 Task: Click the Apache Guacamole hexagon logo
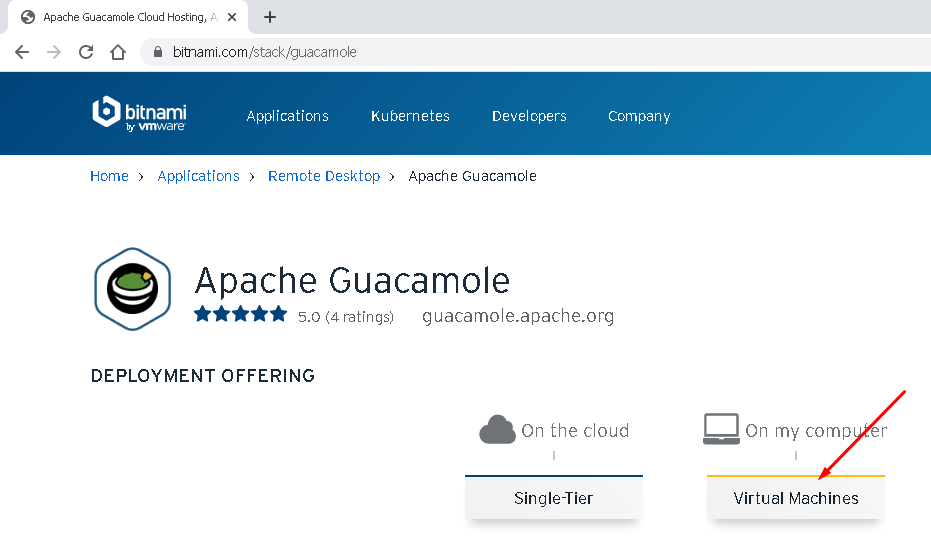pos(132,289)
